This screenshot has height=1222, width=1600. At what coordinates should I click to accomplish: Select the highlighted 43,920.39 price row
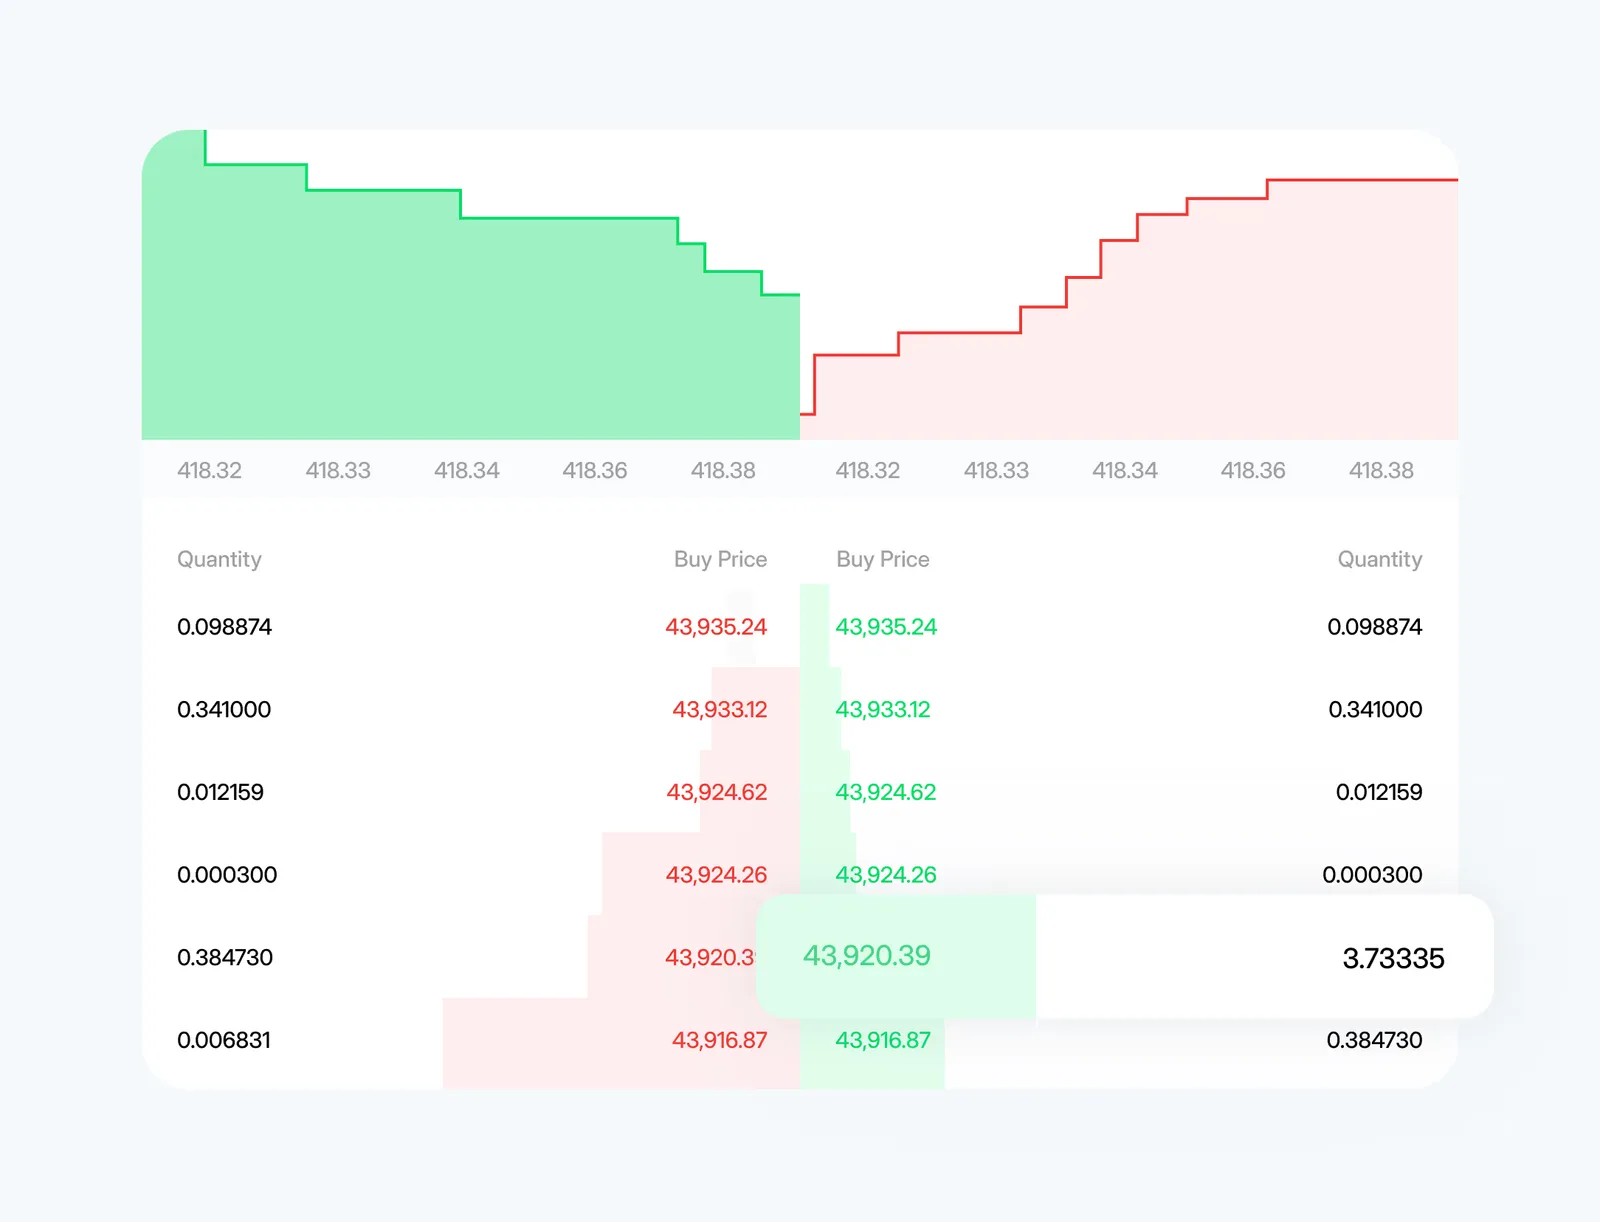1125,957
